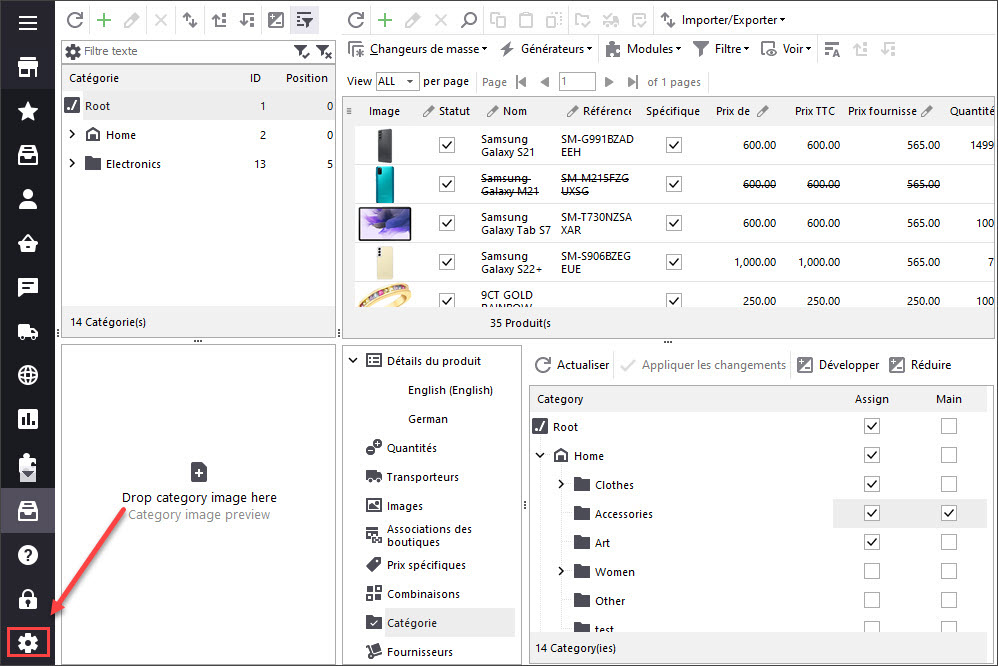Check Assign checkbox for Other category

(x=872, y=600)
